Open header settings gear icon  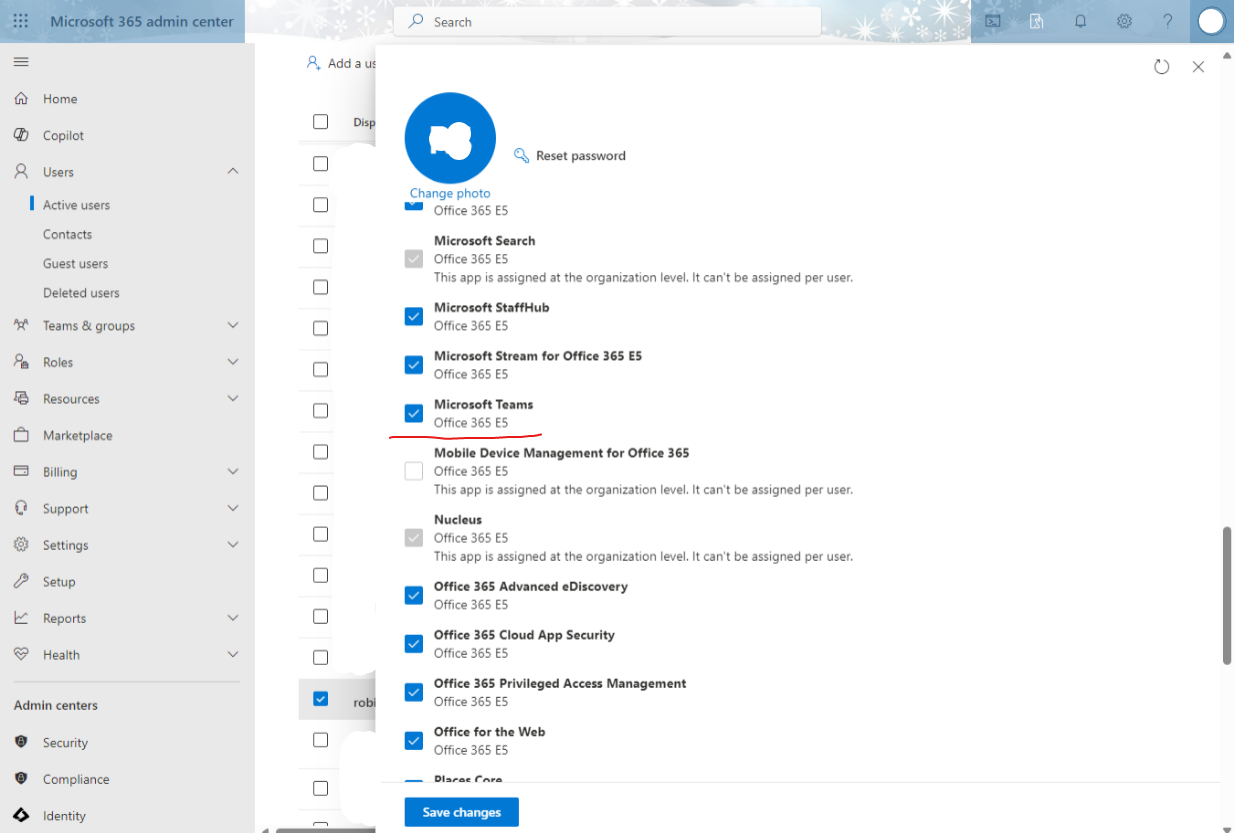(1124, 21)
